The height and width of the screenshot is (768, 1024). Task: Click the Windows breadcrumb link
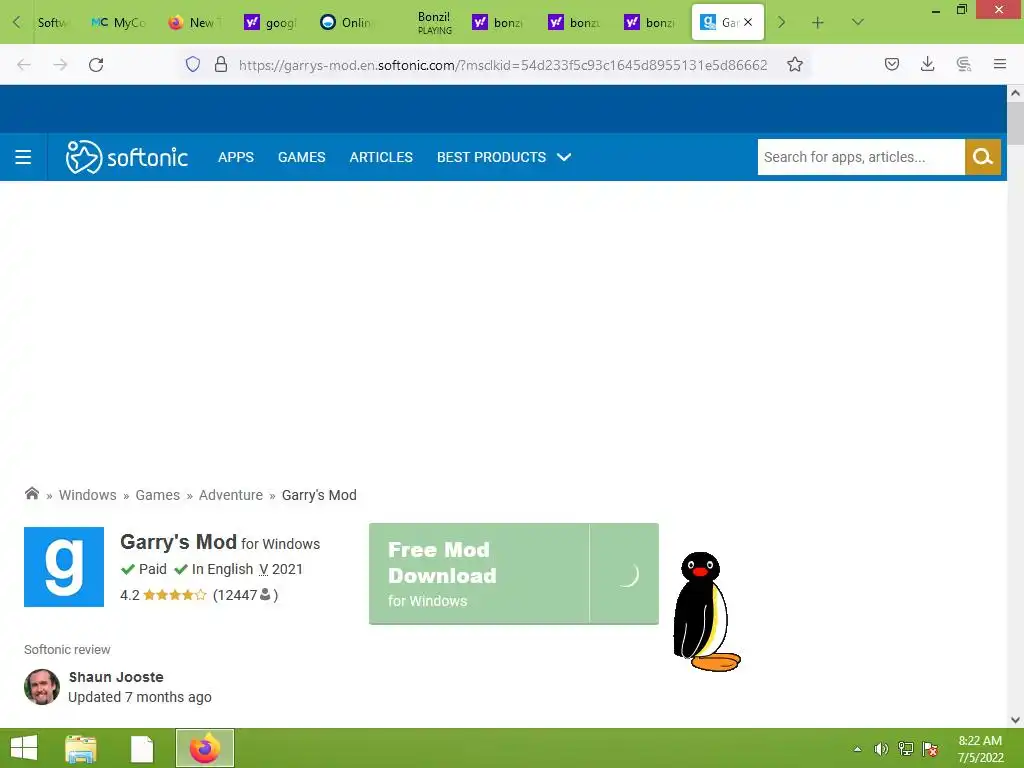click(88, 495)
